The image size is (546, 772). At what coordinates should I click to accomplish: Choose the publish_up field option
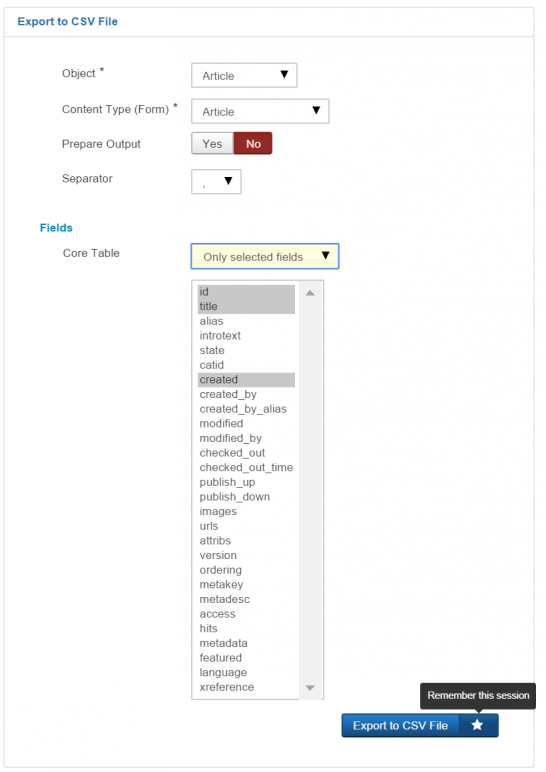click(246, 482)
